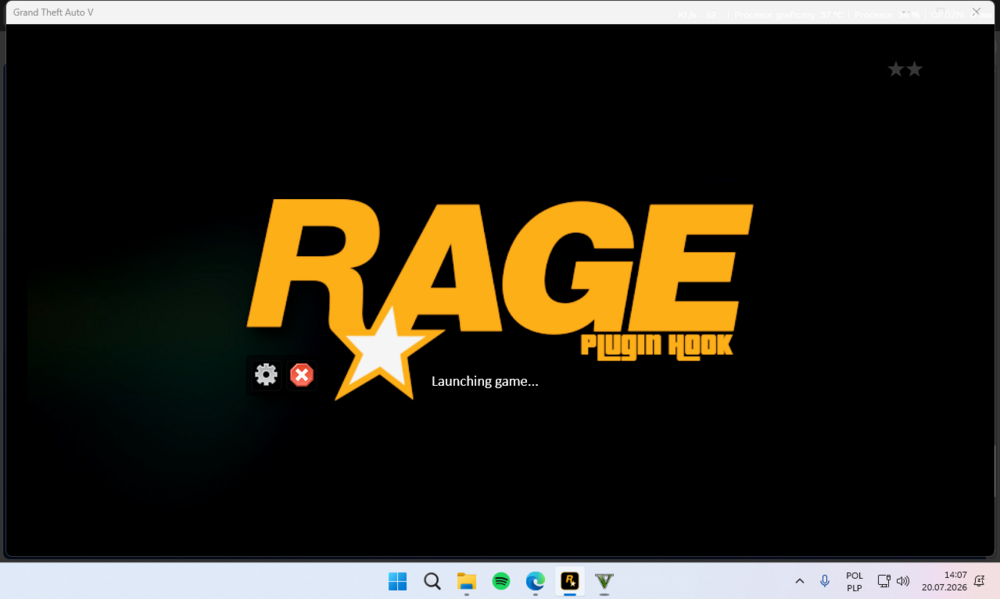Open RAGE Plugin Hook settings gear
The height and width of the screenshot is (599, 1000).
click(266, 374)
